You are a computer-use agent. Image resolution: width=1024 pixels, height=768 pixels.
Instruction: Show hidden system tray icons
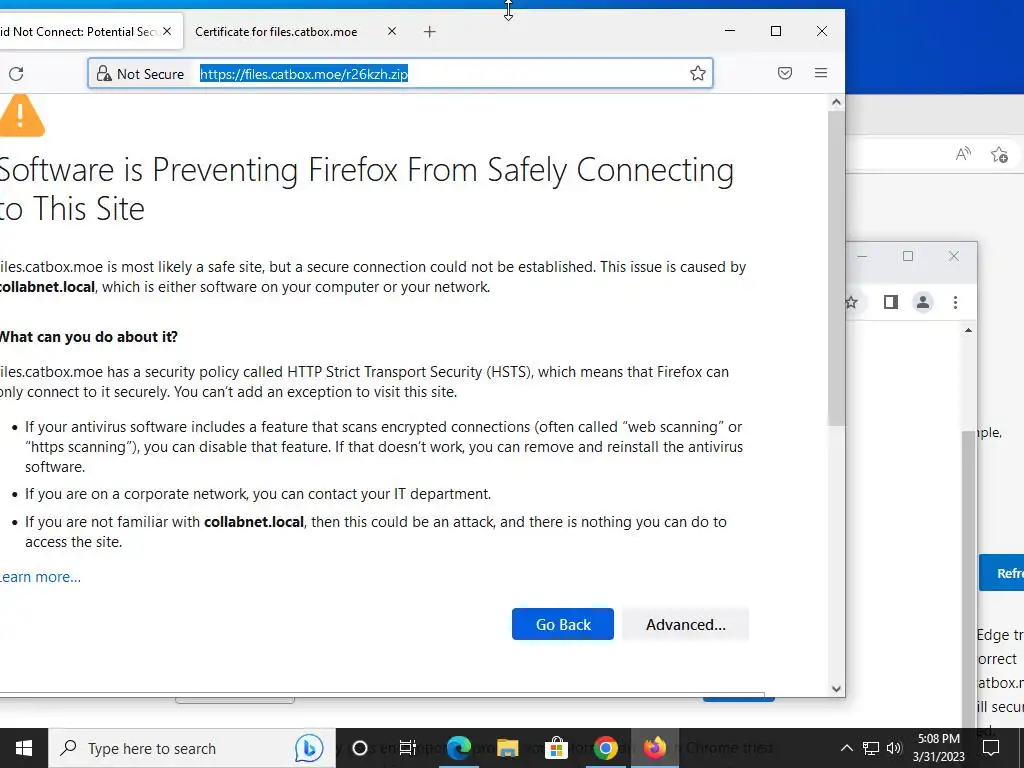tap(846, 748)
